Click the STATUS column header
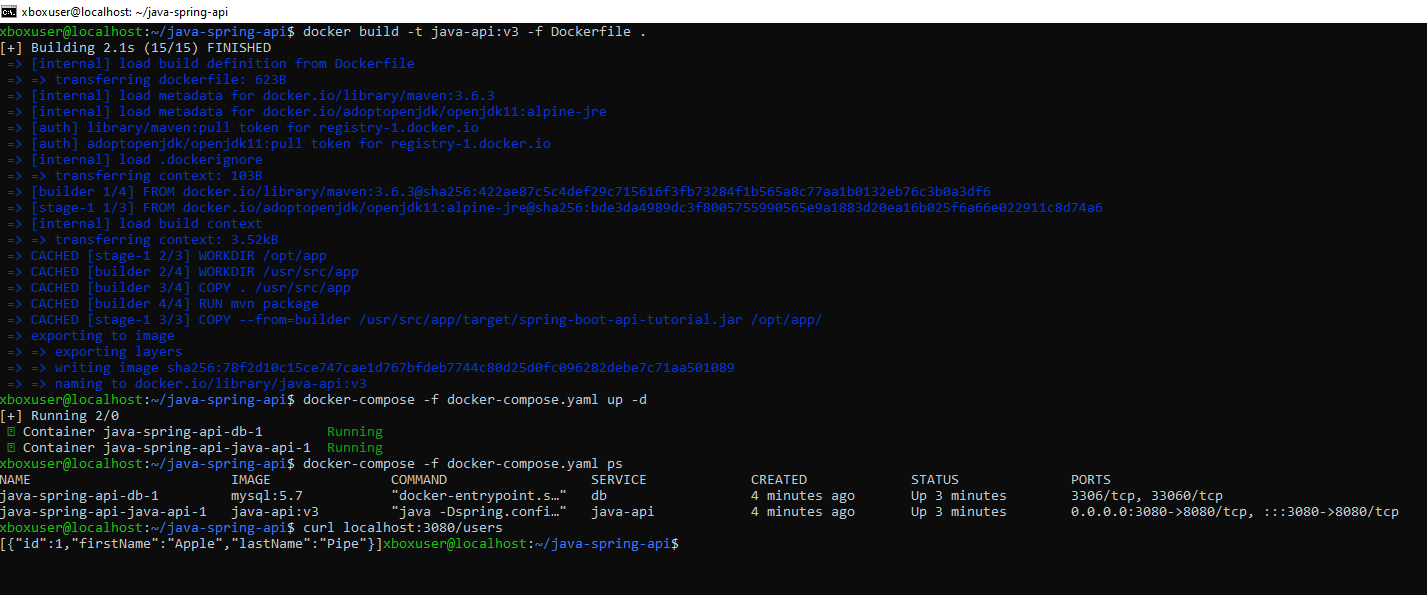 pyautogui.click(x=935, y=480)
